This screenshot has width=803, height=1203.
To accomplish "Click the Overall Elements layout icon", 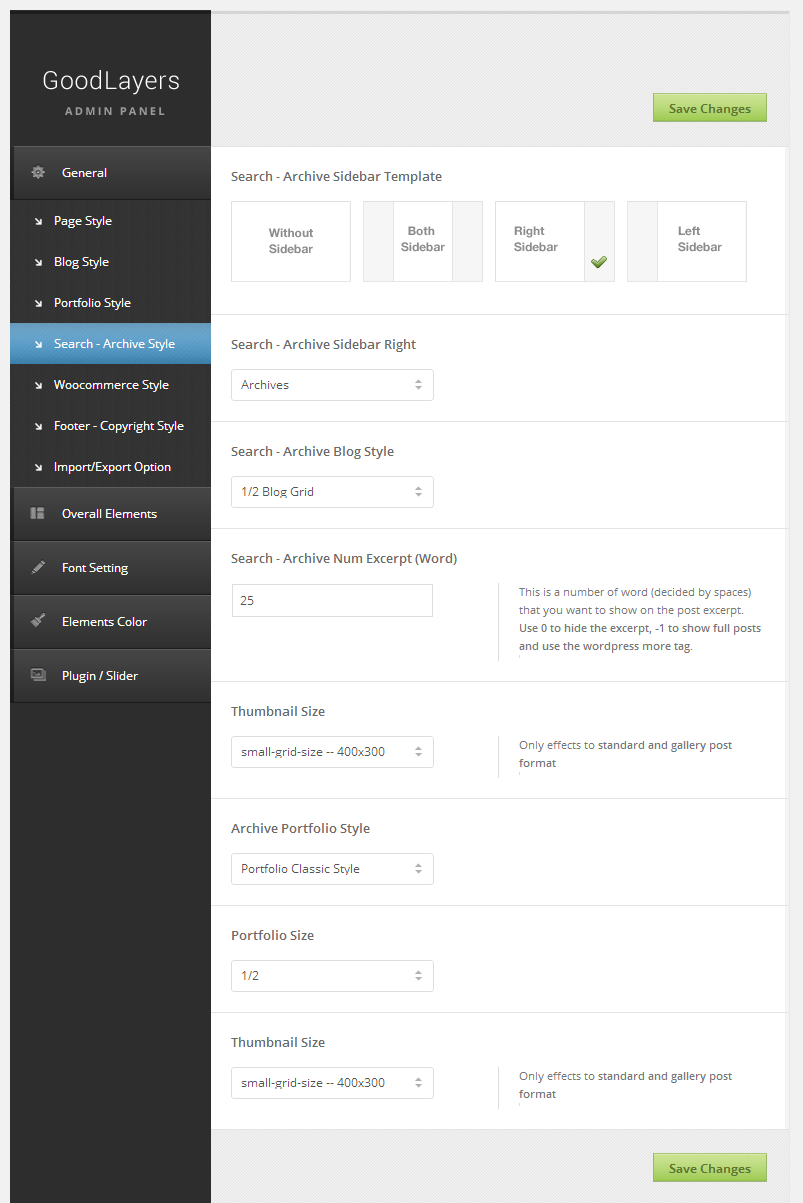I will tap(38, 514).
